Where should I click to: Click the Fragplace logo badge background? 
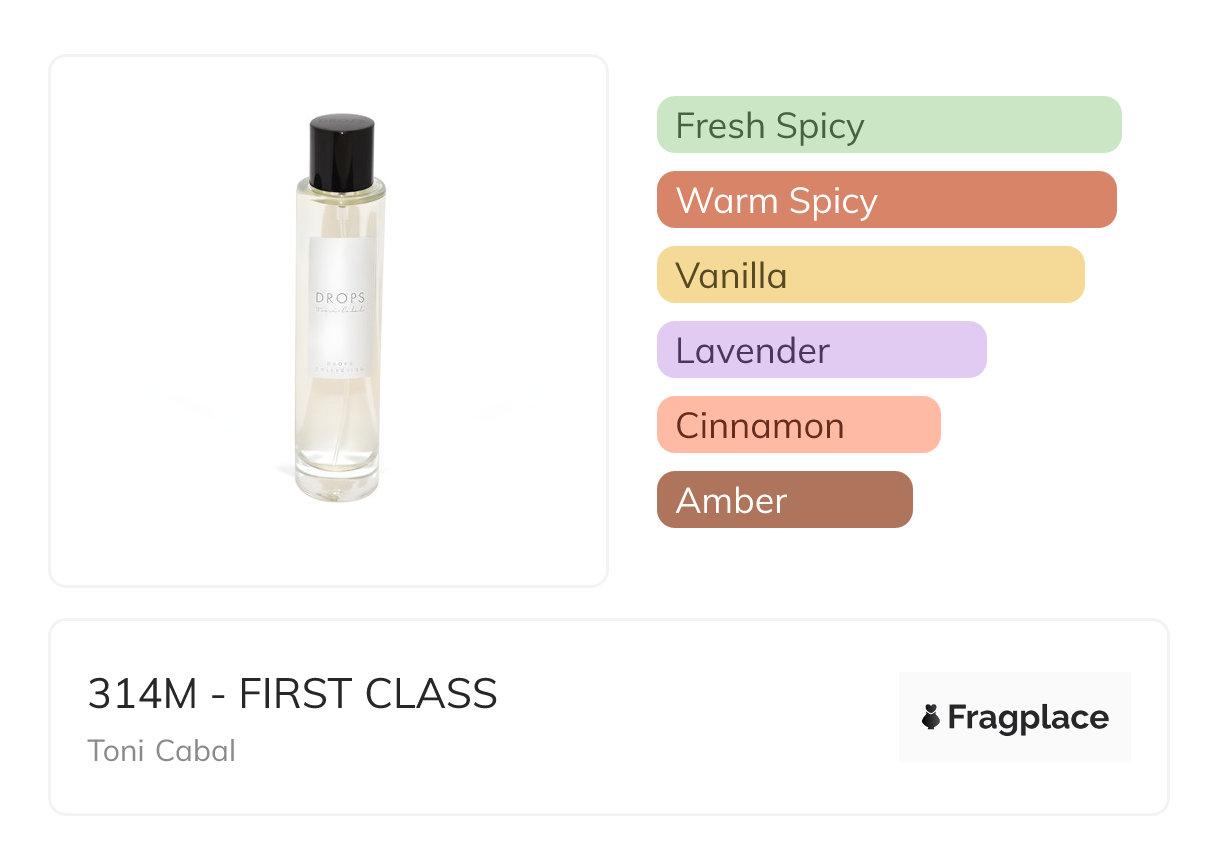coord(1015,717)
